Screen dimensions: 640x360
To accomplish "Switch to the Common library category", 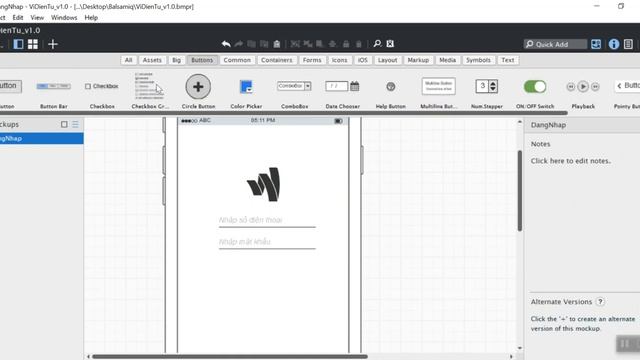I will click(x=237, y=60).
